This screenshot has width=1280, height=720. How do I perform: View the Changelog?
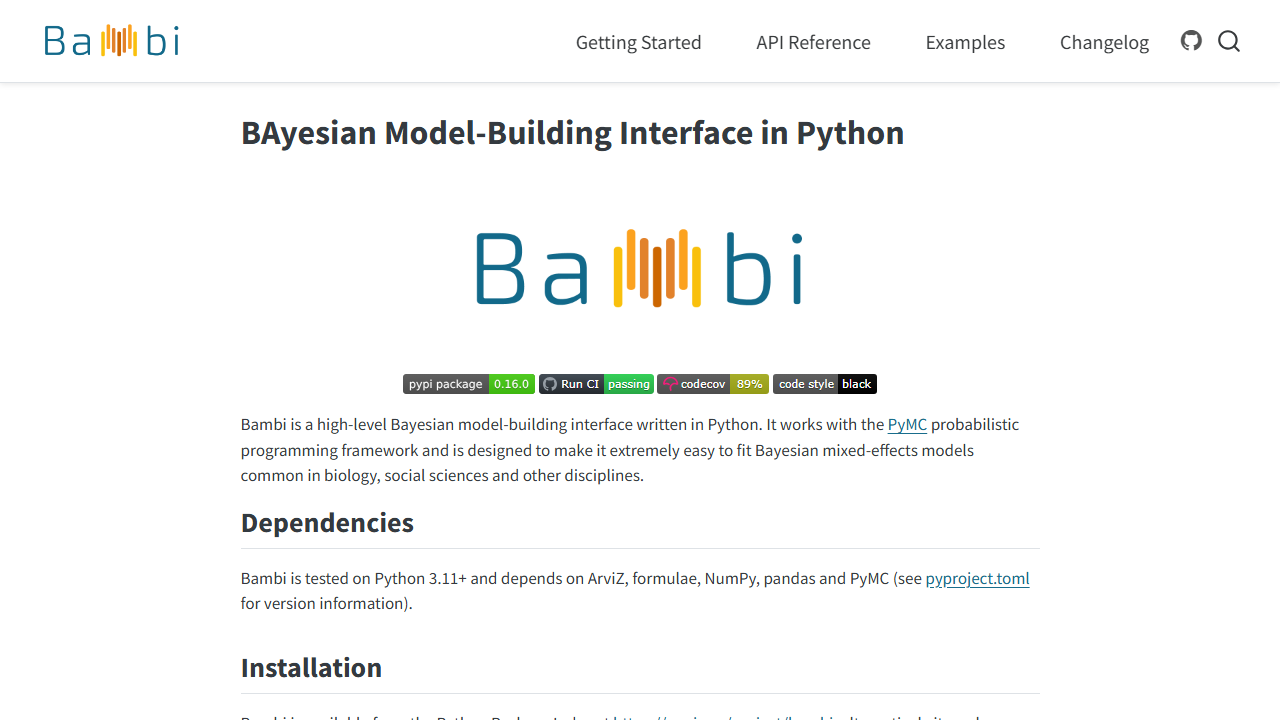click(1104, 42)
